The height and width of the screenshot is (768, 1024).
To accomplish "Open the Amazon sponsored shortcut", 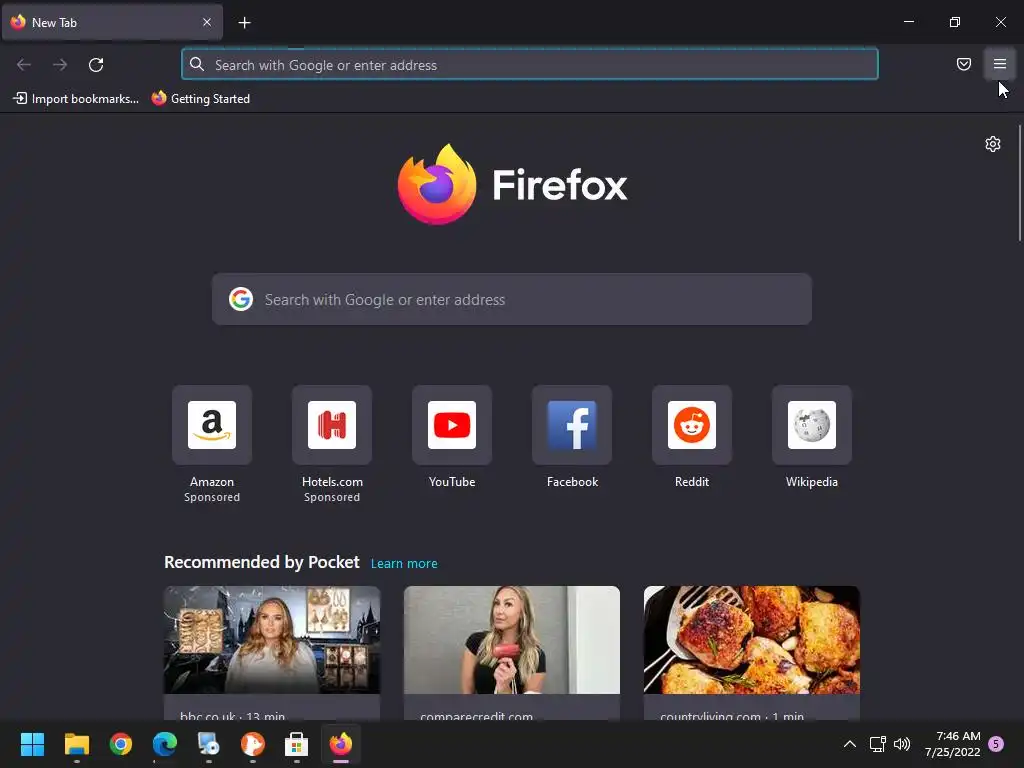I will pos(212,425).
